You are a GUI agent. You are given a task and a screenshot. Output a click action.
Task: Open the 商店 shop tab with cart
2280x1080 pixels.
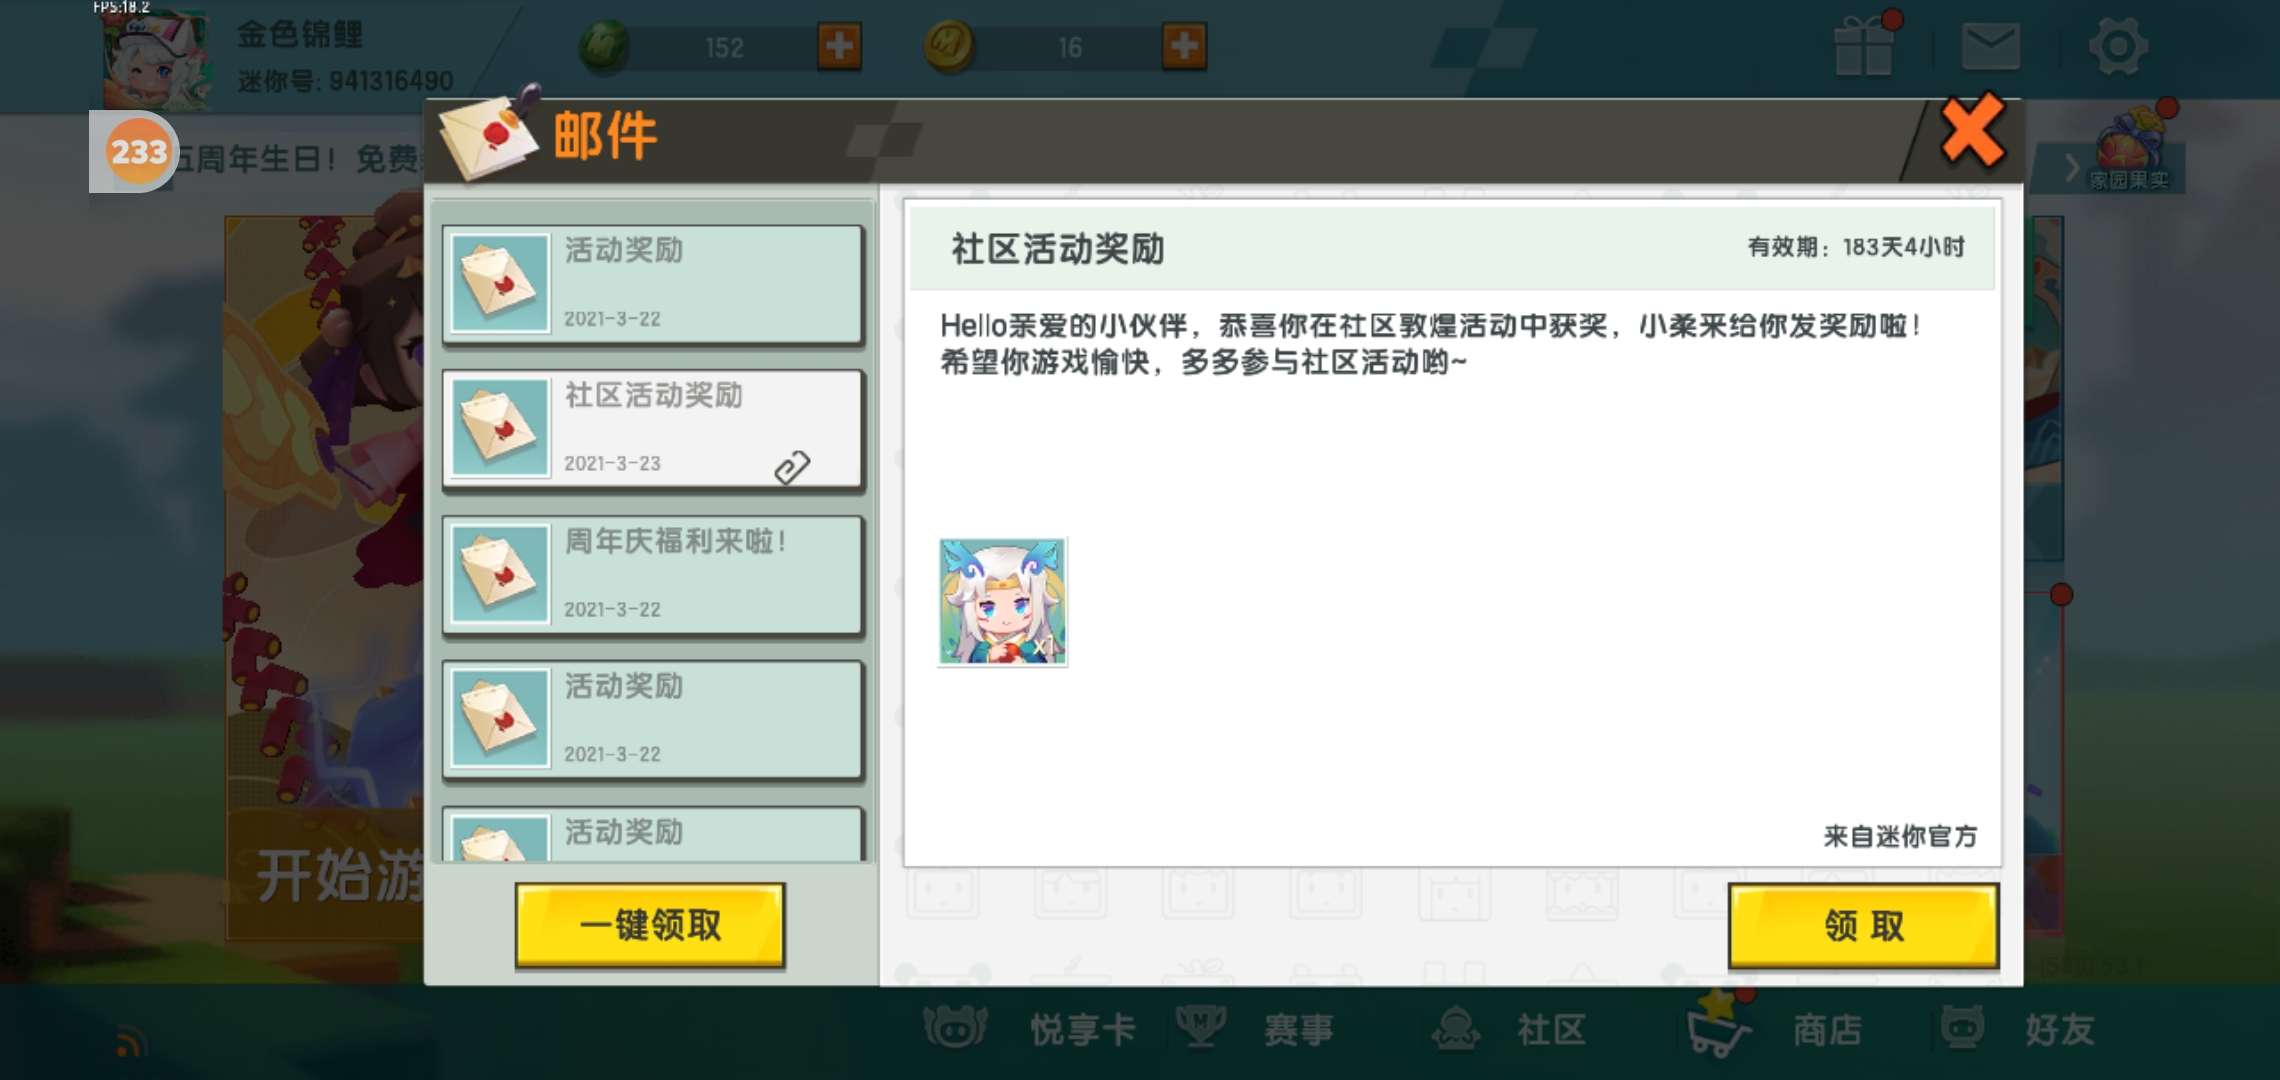(x=1775, y=1029)
